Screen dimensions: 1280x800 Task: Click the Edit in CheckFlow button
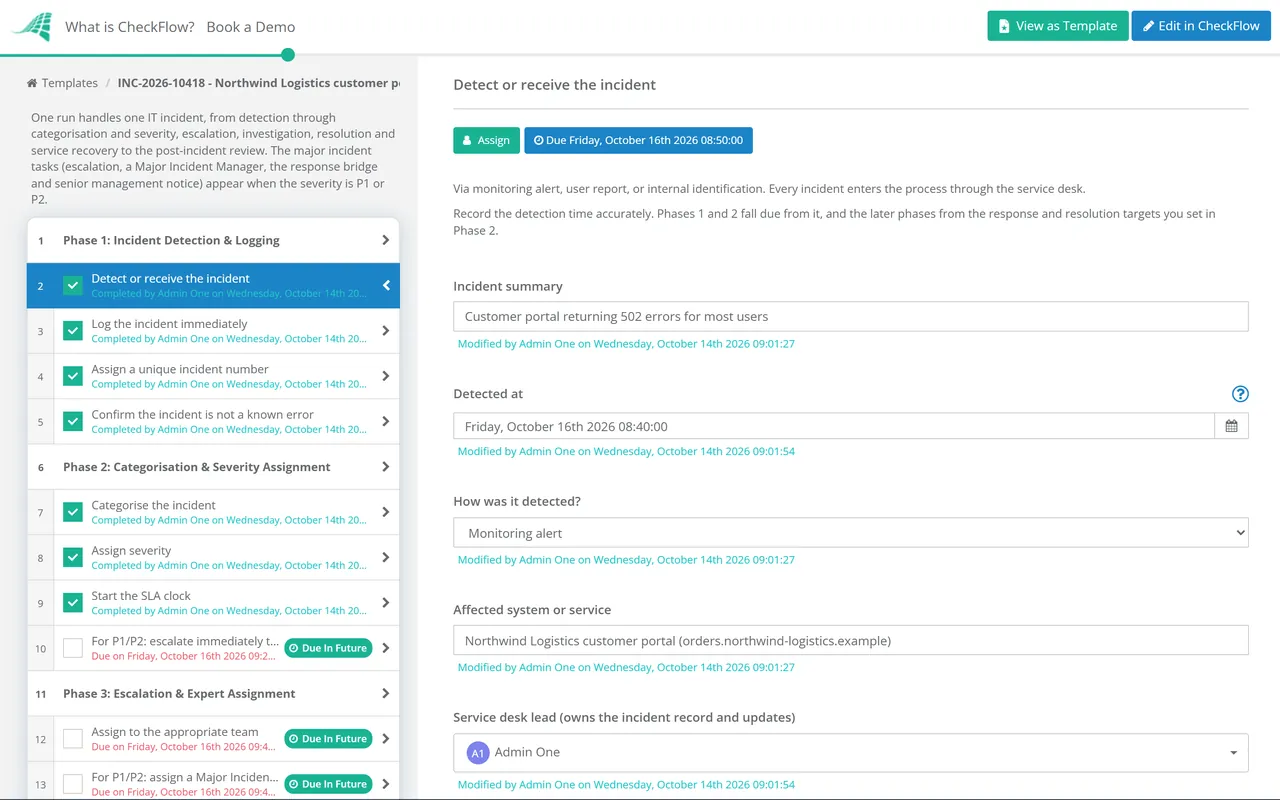(1201, 26)
